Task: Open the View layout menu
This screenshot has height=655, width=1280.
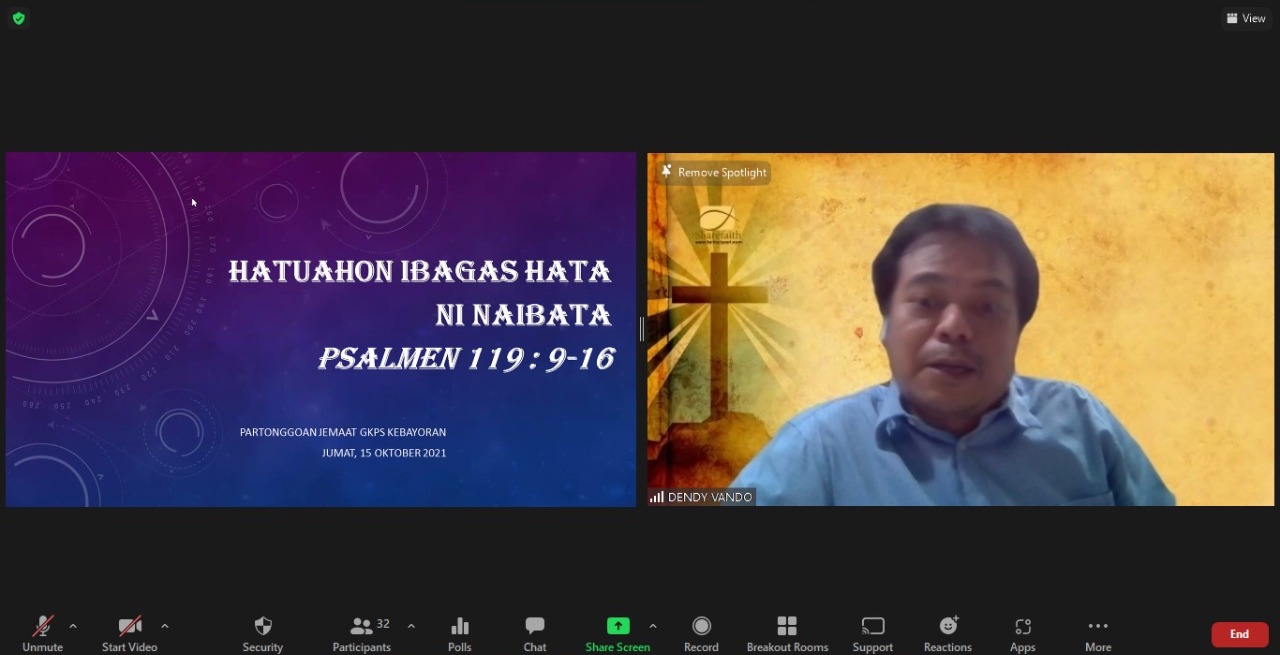Action: [1246, 18]
